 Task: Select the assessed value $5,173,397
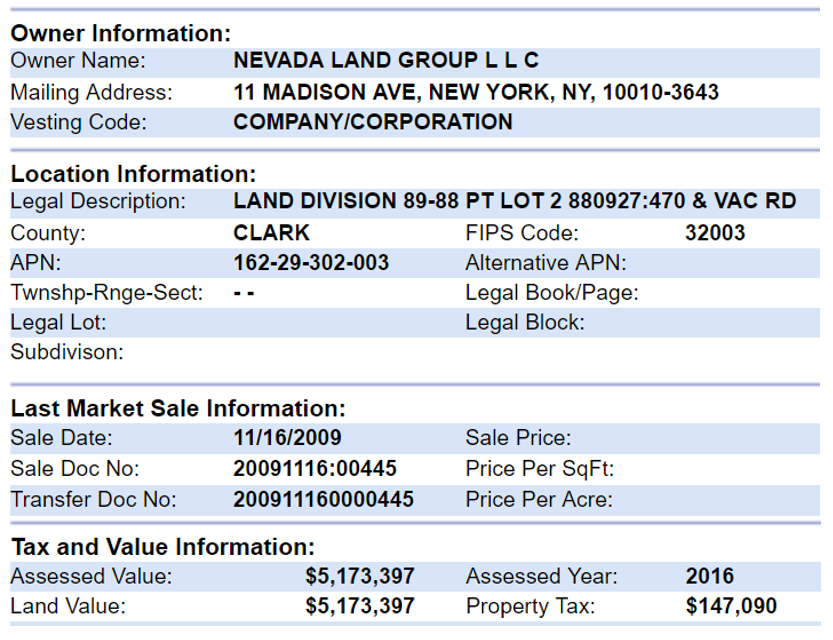point(360,576)
